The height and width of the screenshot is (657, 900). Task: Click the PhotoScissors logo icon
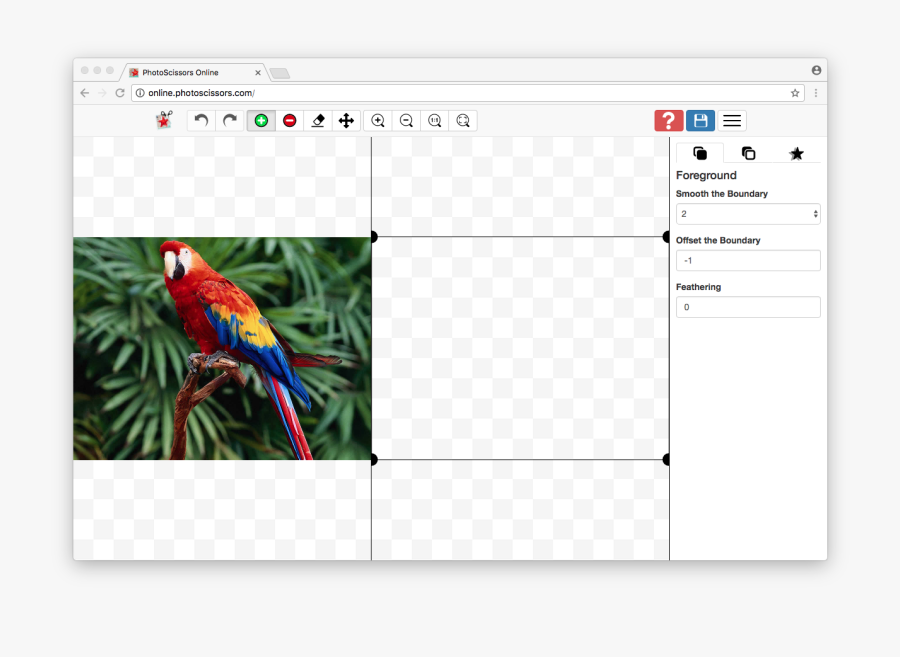[164, 120]
